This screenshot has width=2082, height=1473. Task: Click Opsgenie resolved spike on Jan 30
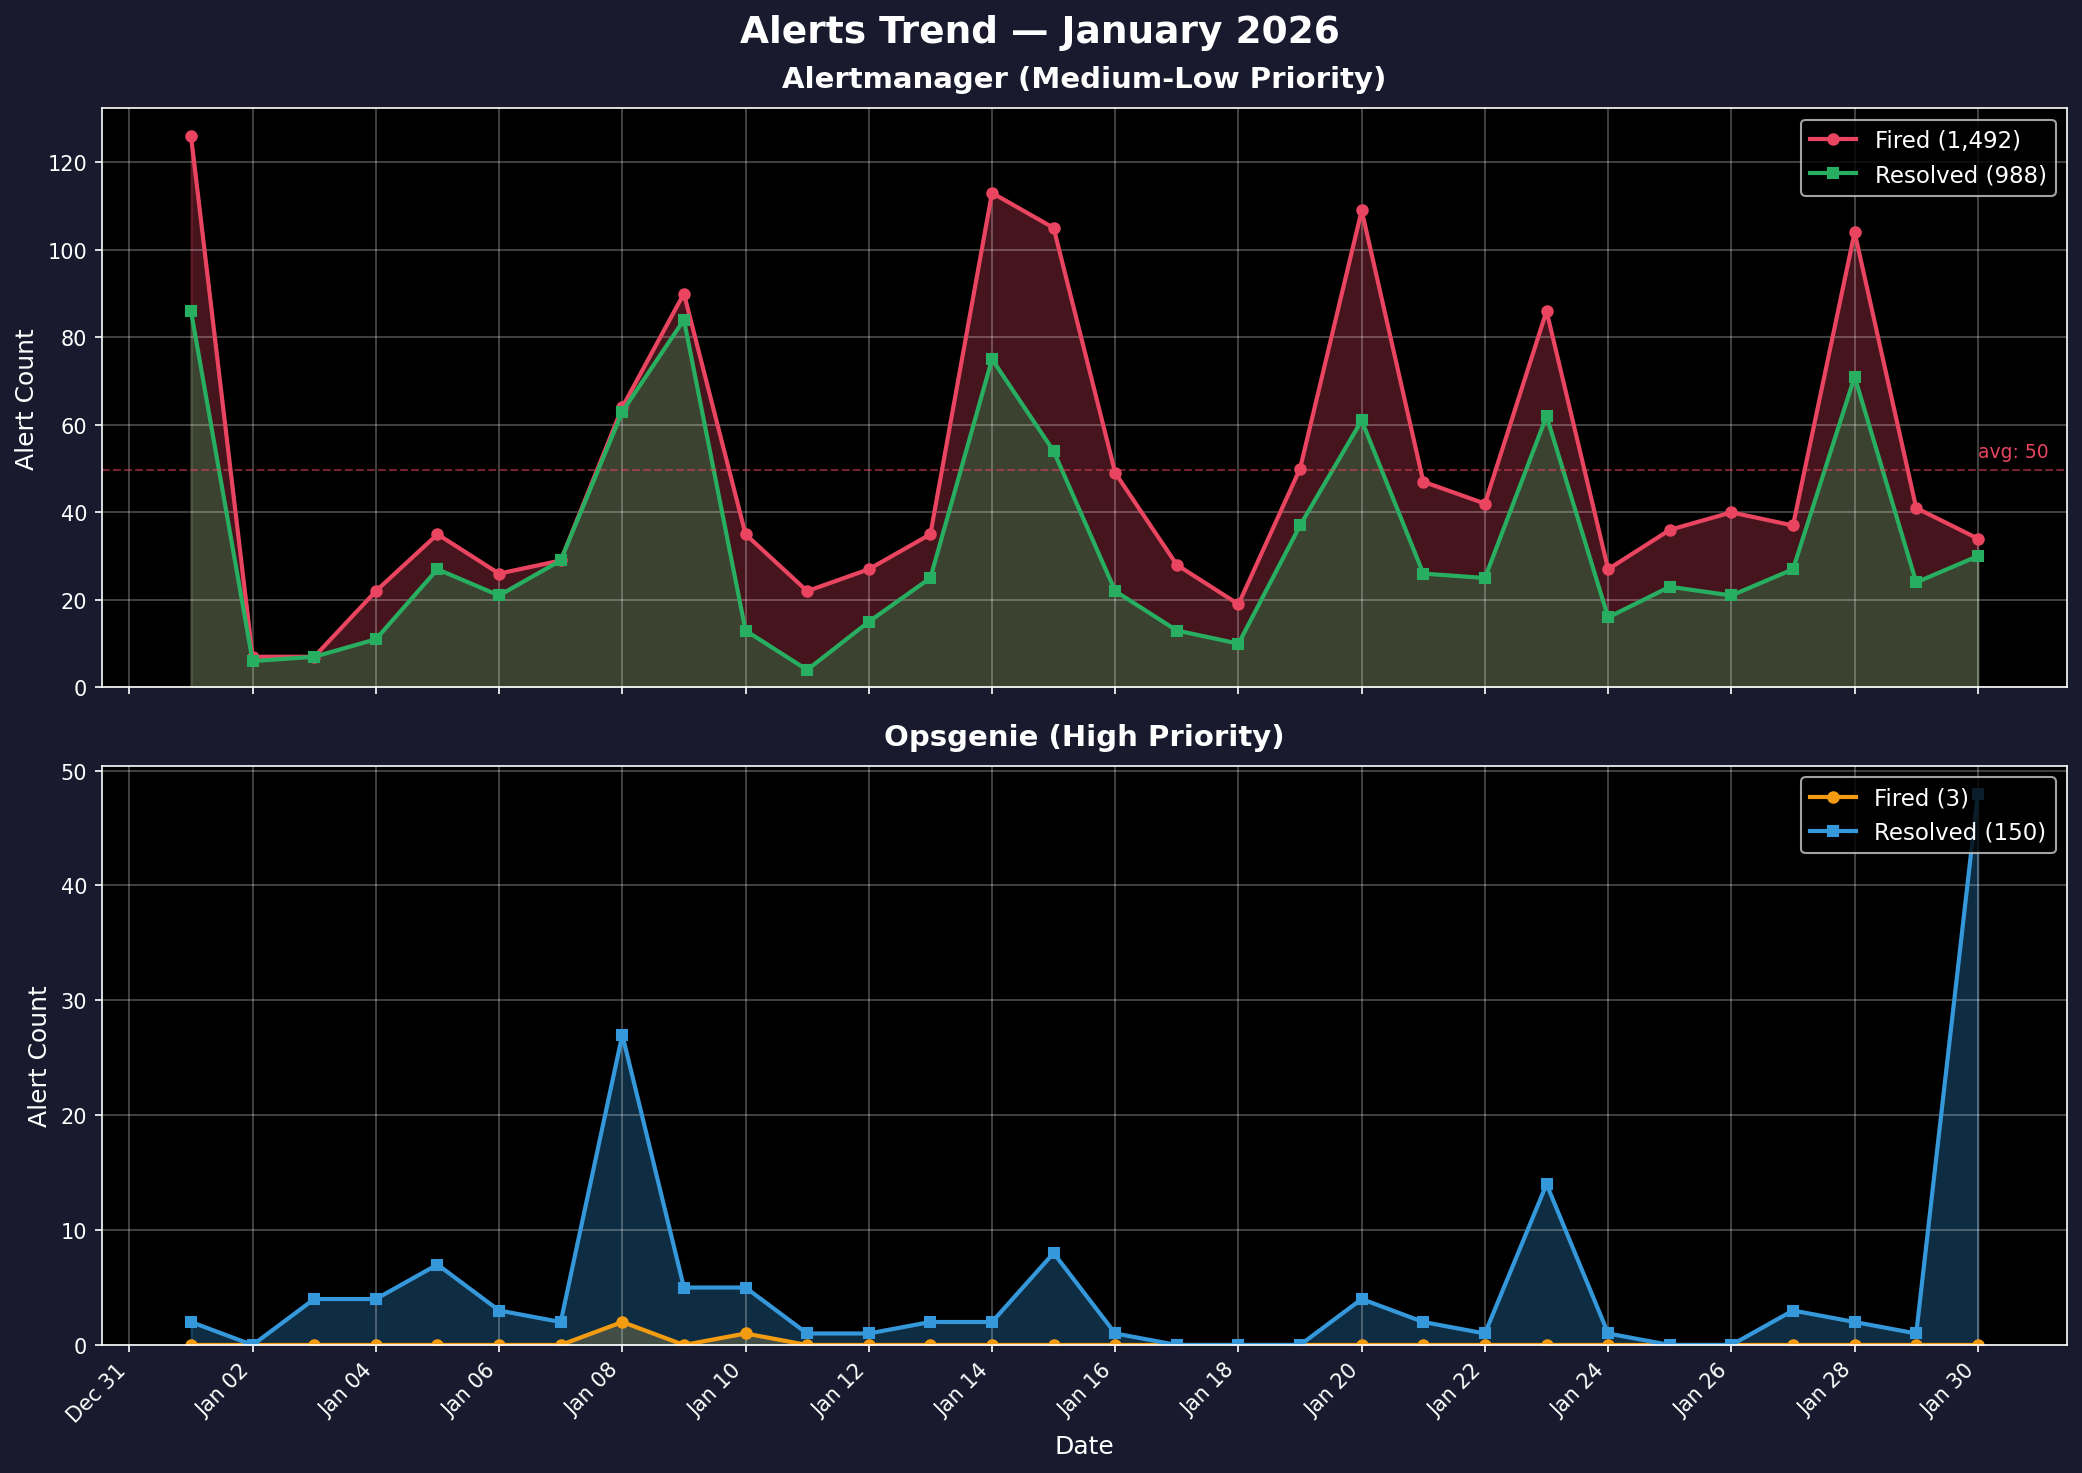[1977, 794]
